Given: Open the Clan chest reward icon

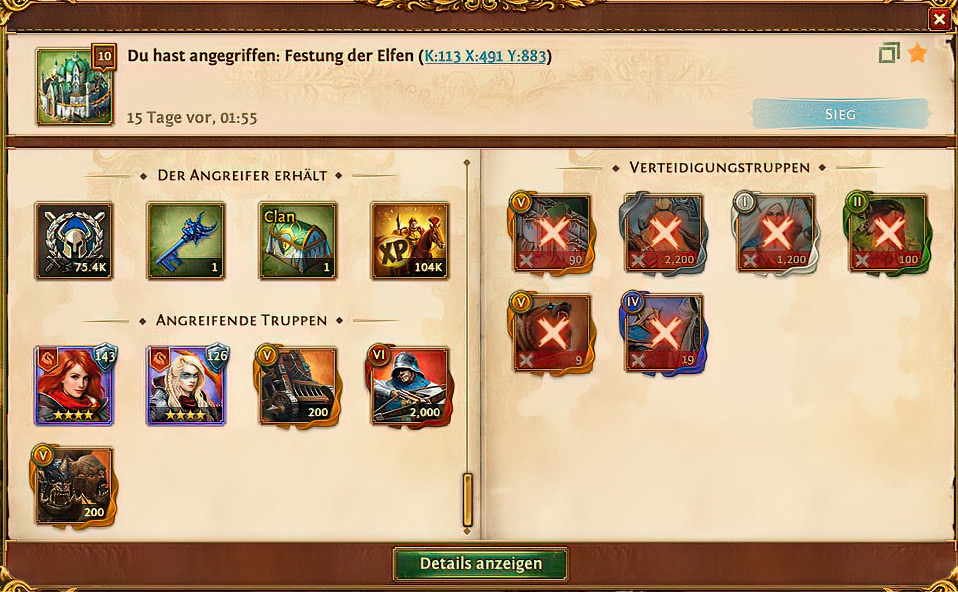Looking at the screenshot, I should [298, 241].
